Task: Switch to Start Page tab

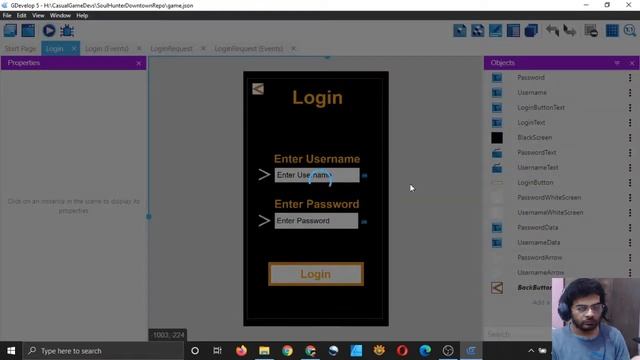Action: [20, 49]
